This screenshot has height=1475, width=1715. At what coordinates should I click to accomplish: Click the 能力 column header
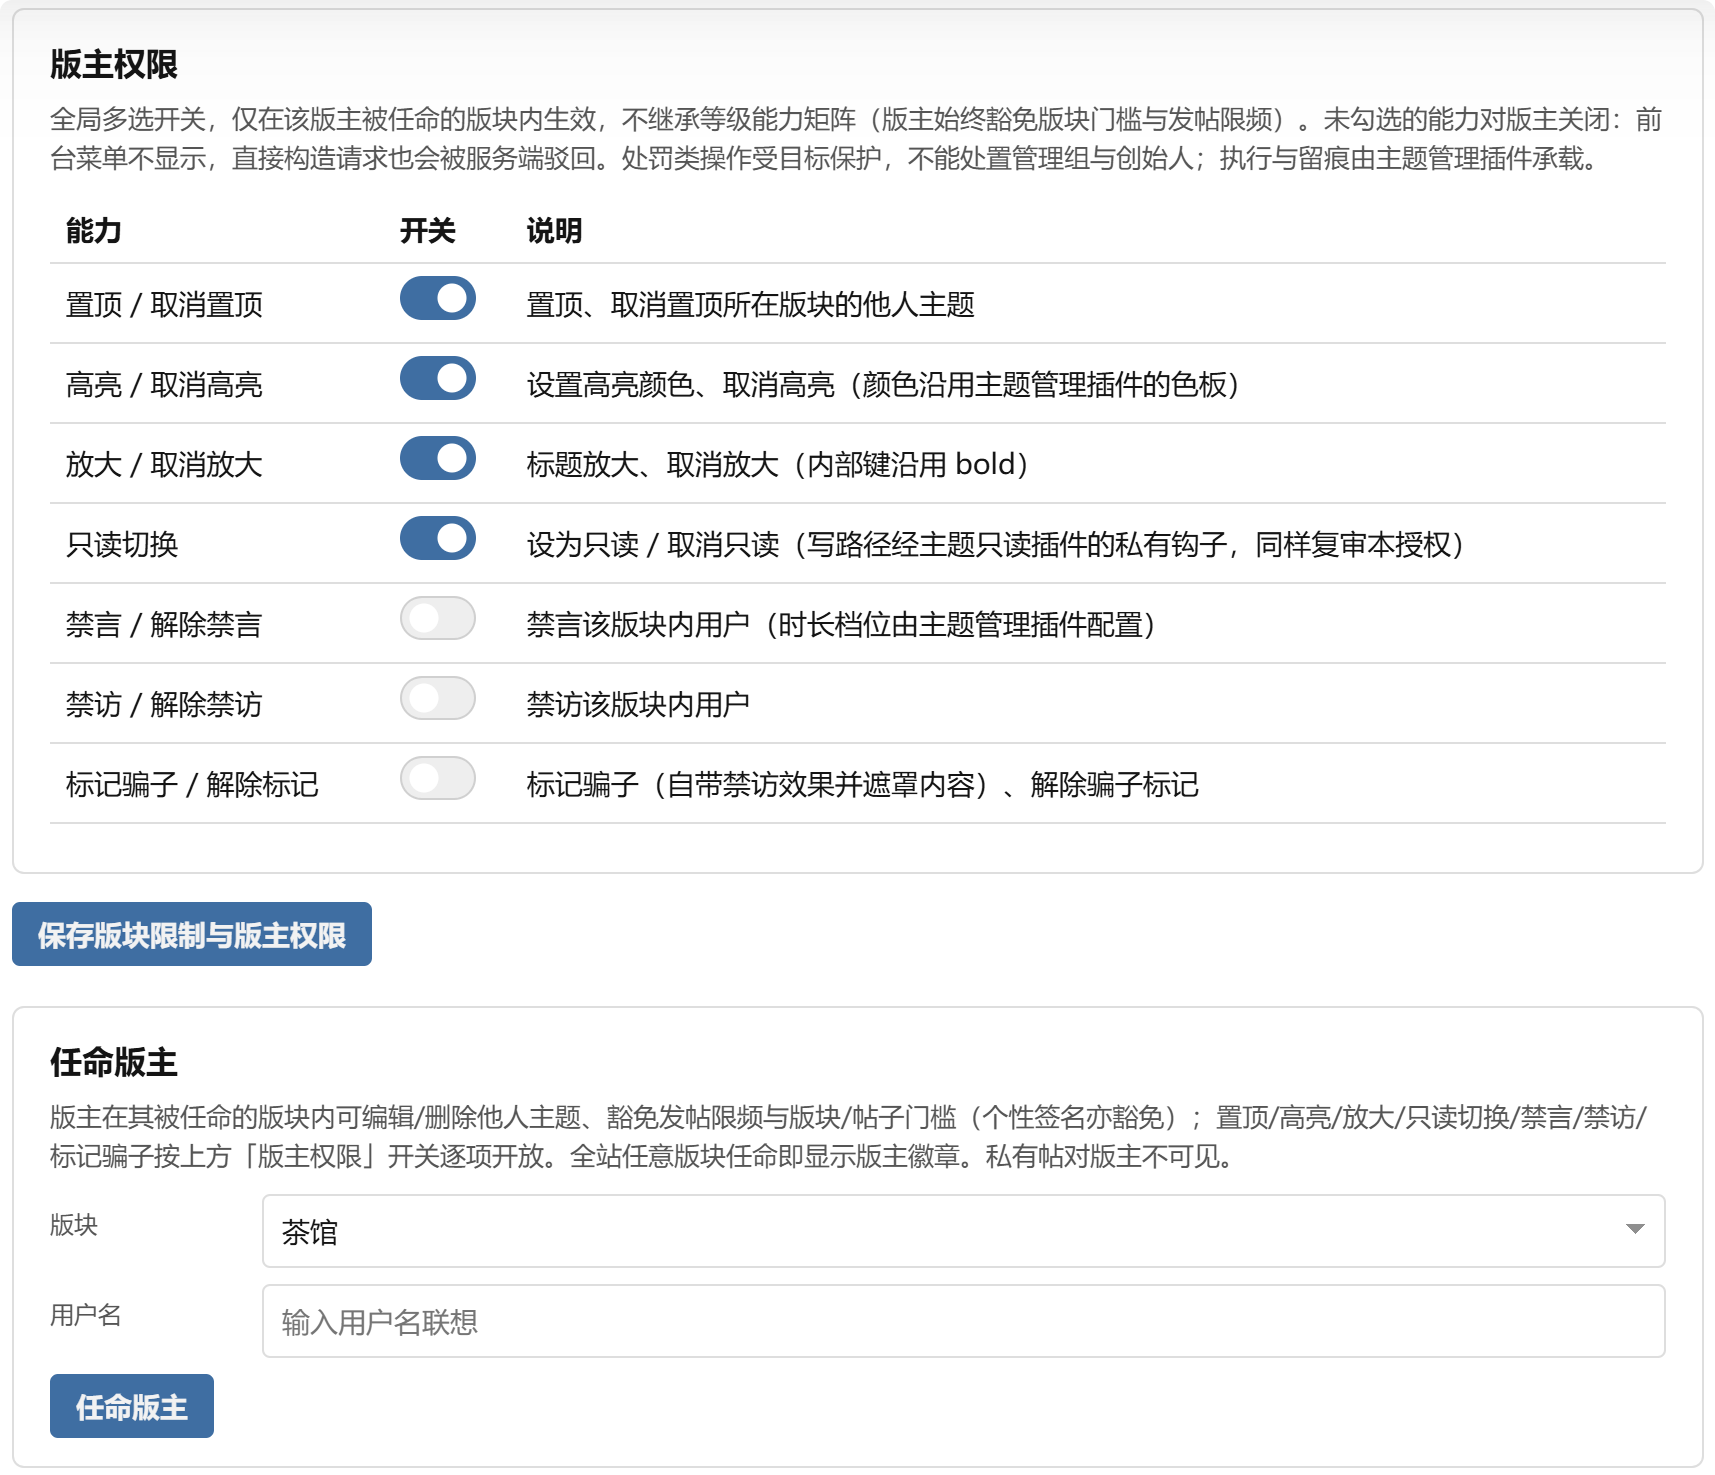click(94, 231)
